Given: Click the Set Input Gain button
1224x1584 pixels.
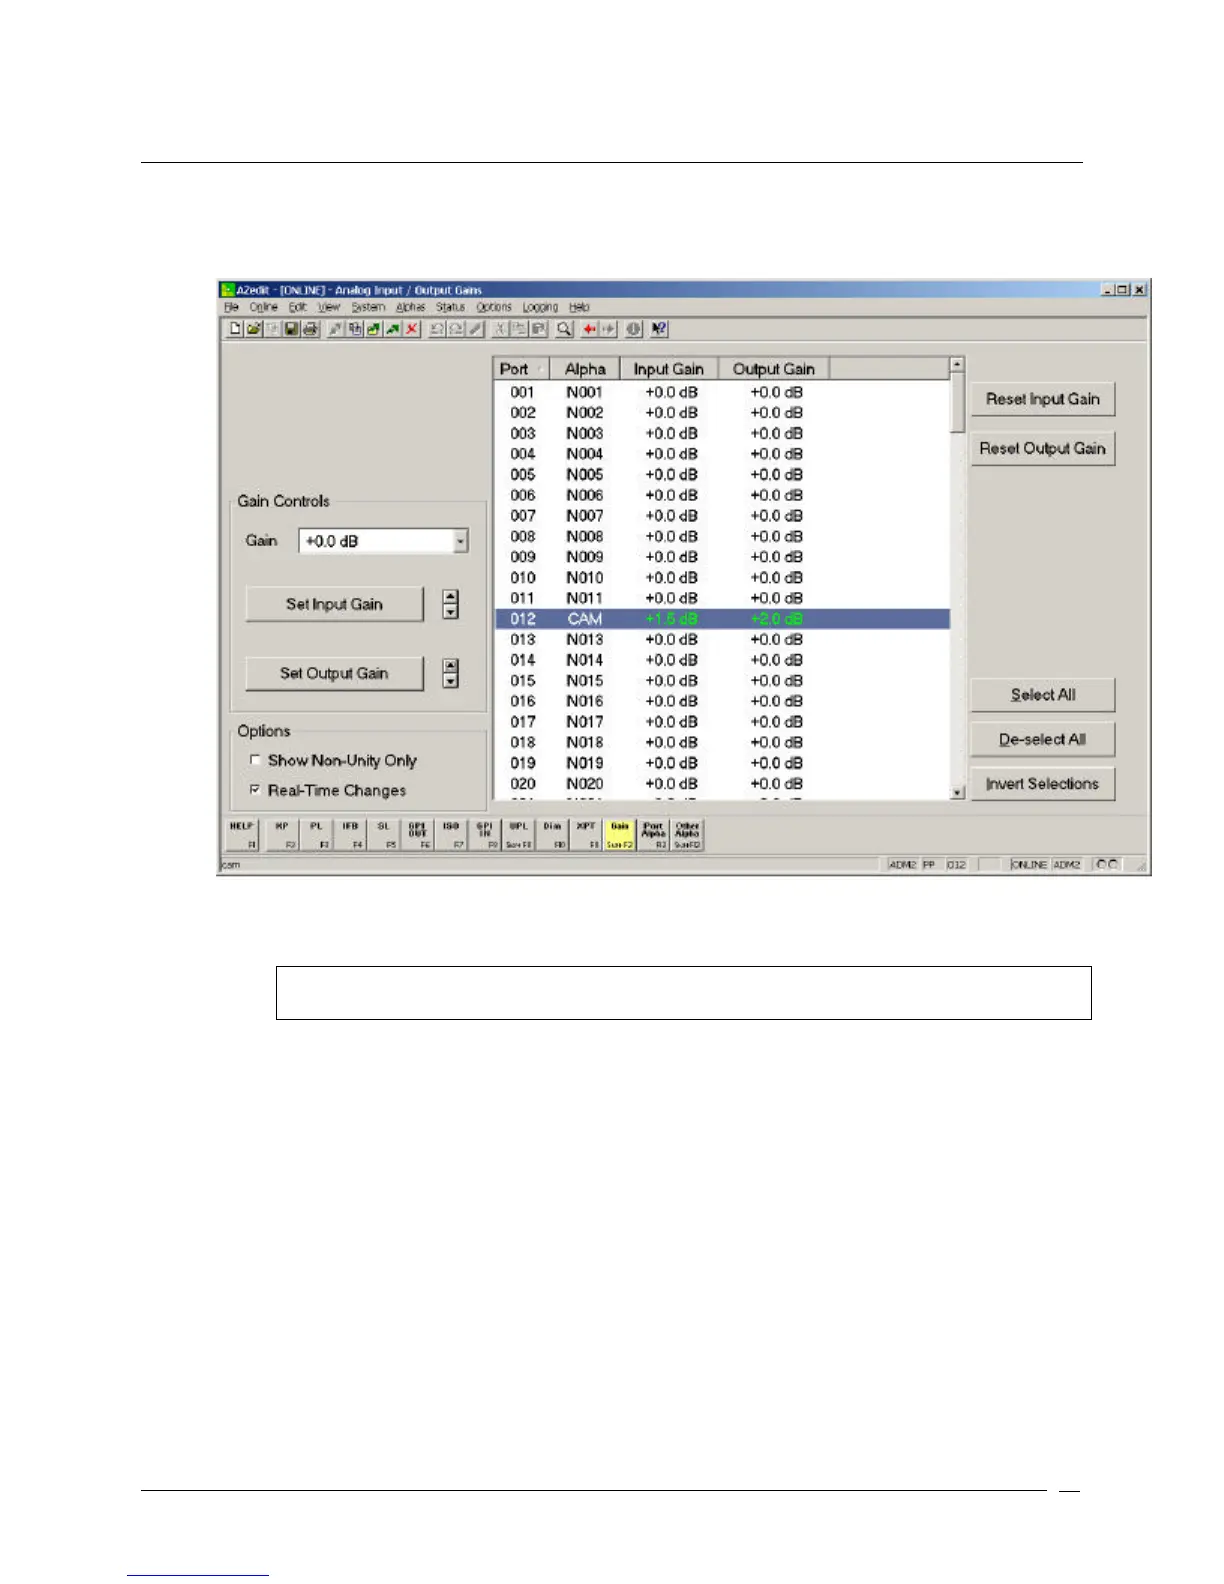Looking at the screenshot, I should click(334, 604).
